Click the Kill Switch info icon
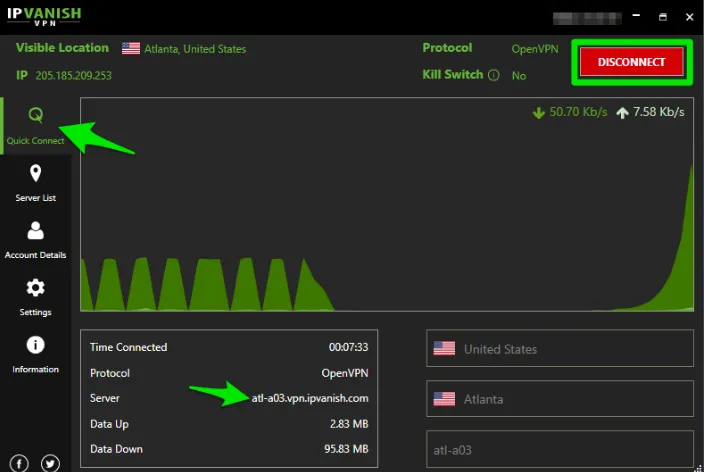The image size is (704, 472). (x=493, y=75)
